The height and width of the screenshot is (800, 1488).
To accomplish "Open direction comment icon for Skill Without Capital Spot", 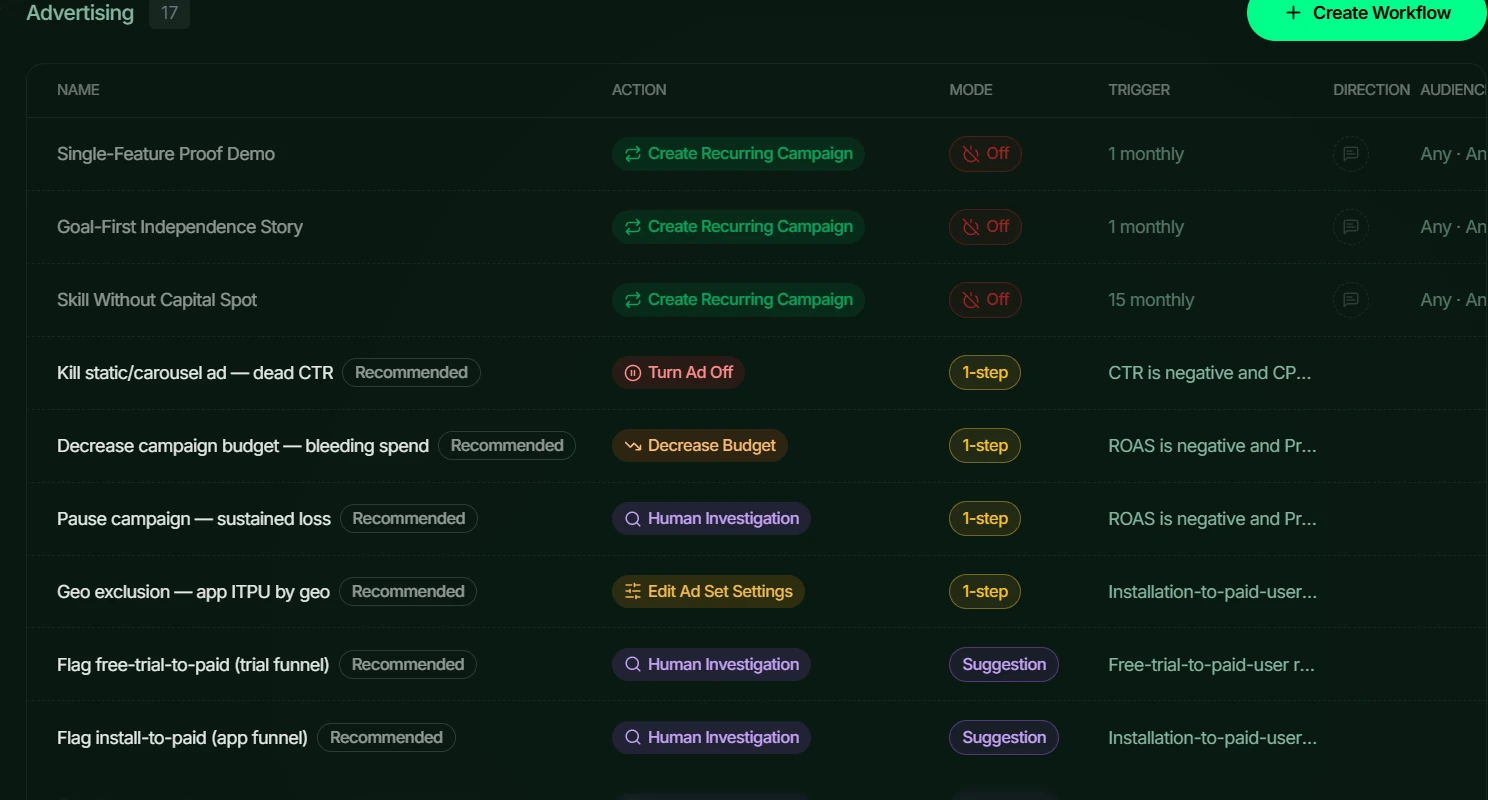I will tap(1351, 300).
